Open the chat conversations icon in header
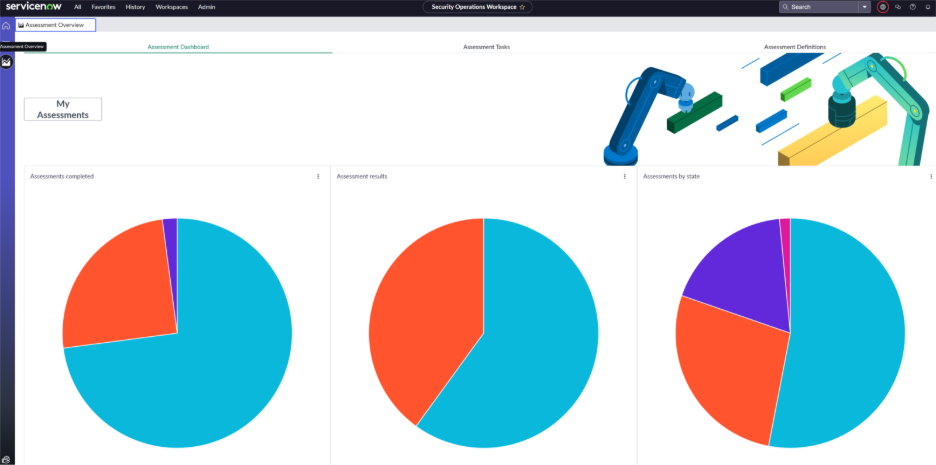936x465 pixels. (898, 7)
